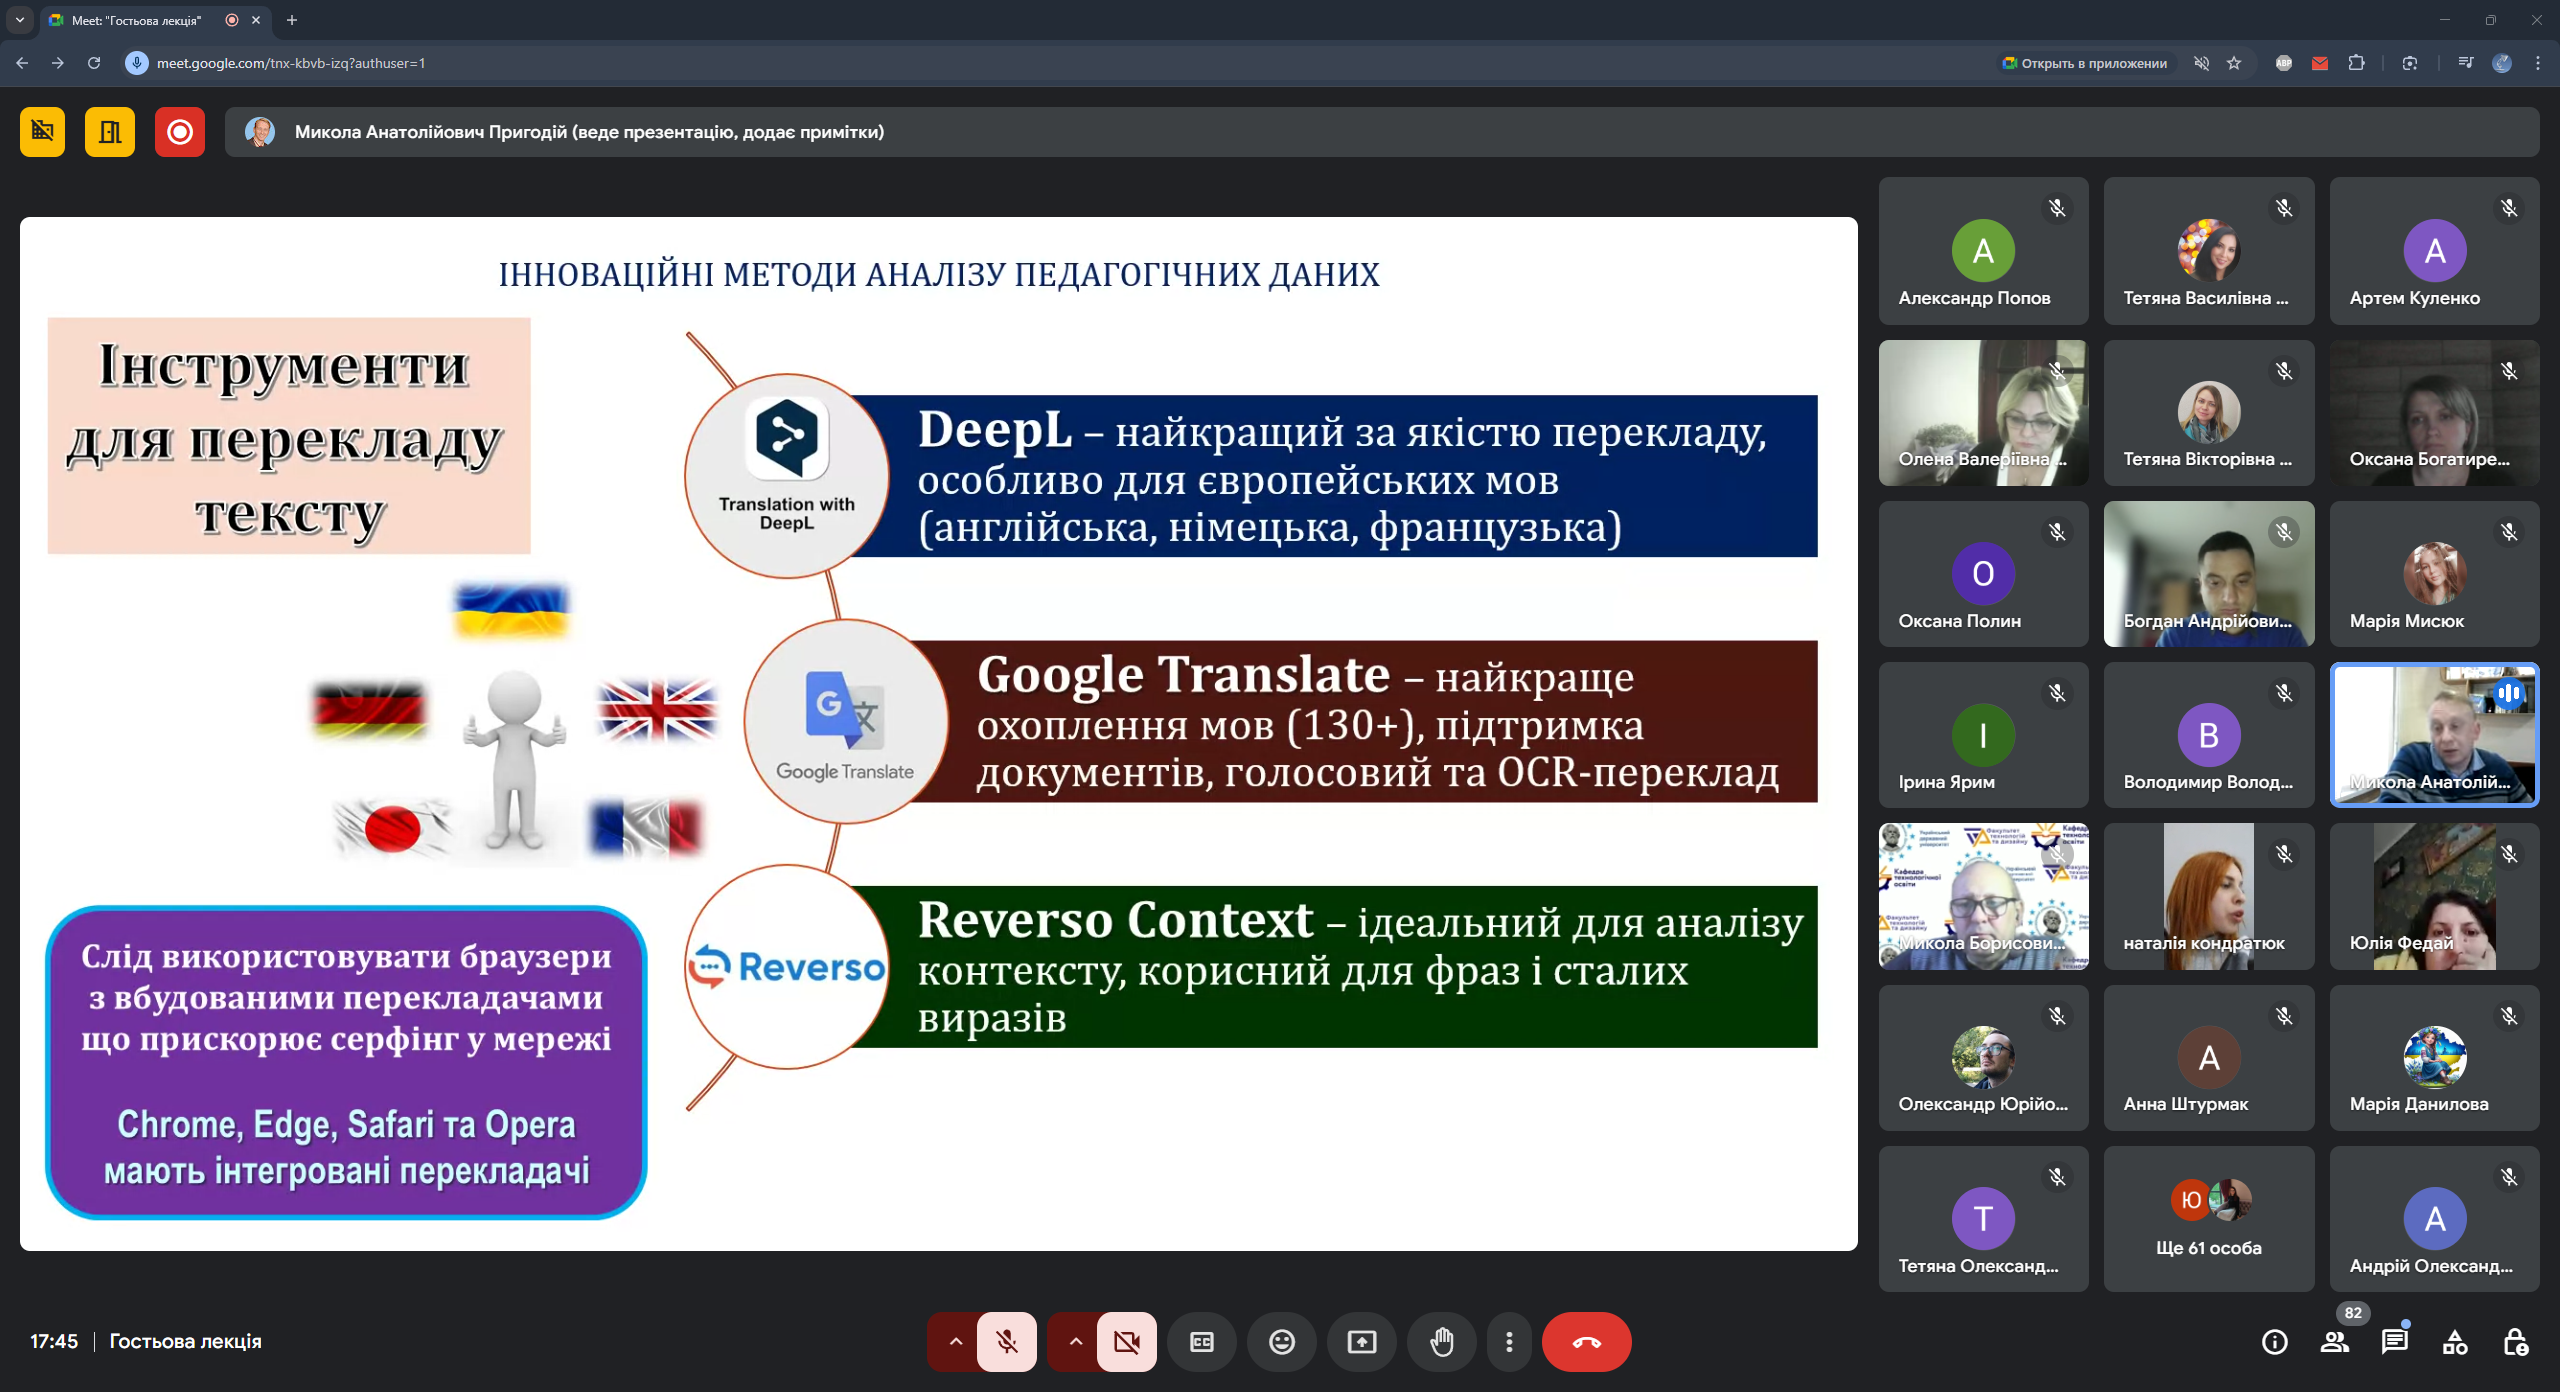This screenshot has width=2560, height=1392.
Task: Raise your hand in the meeting
Action: coord(1442,1341)
